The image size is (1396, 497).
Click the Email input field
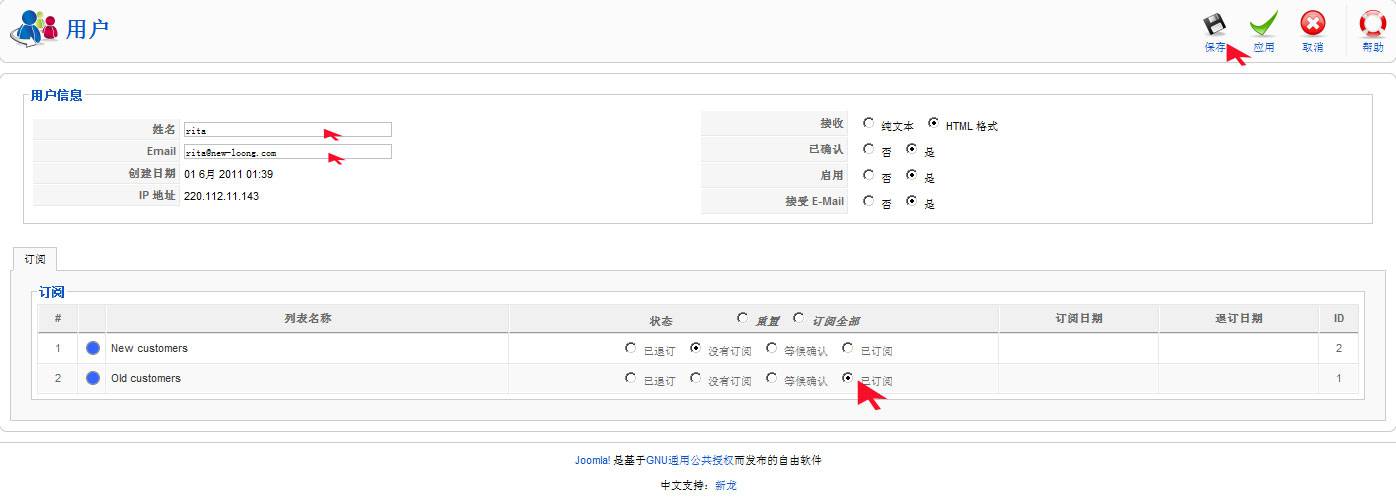287,152
